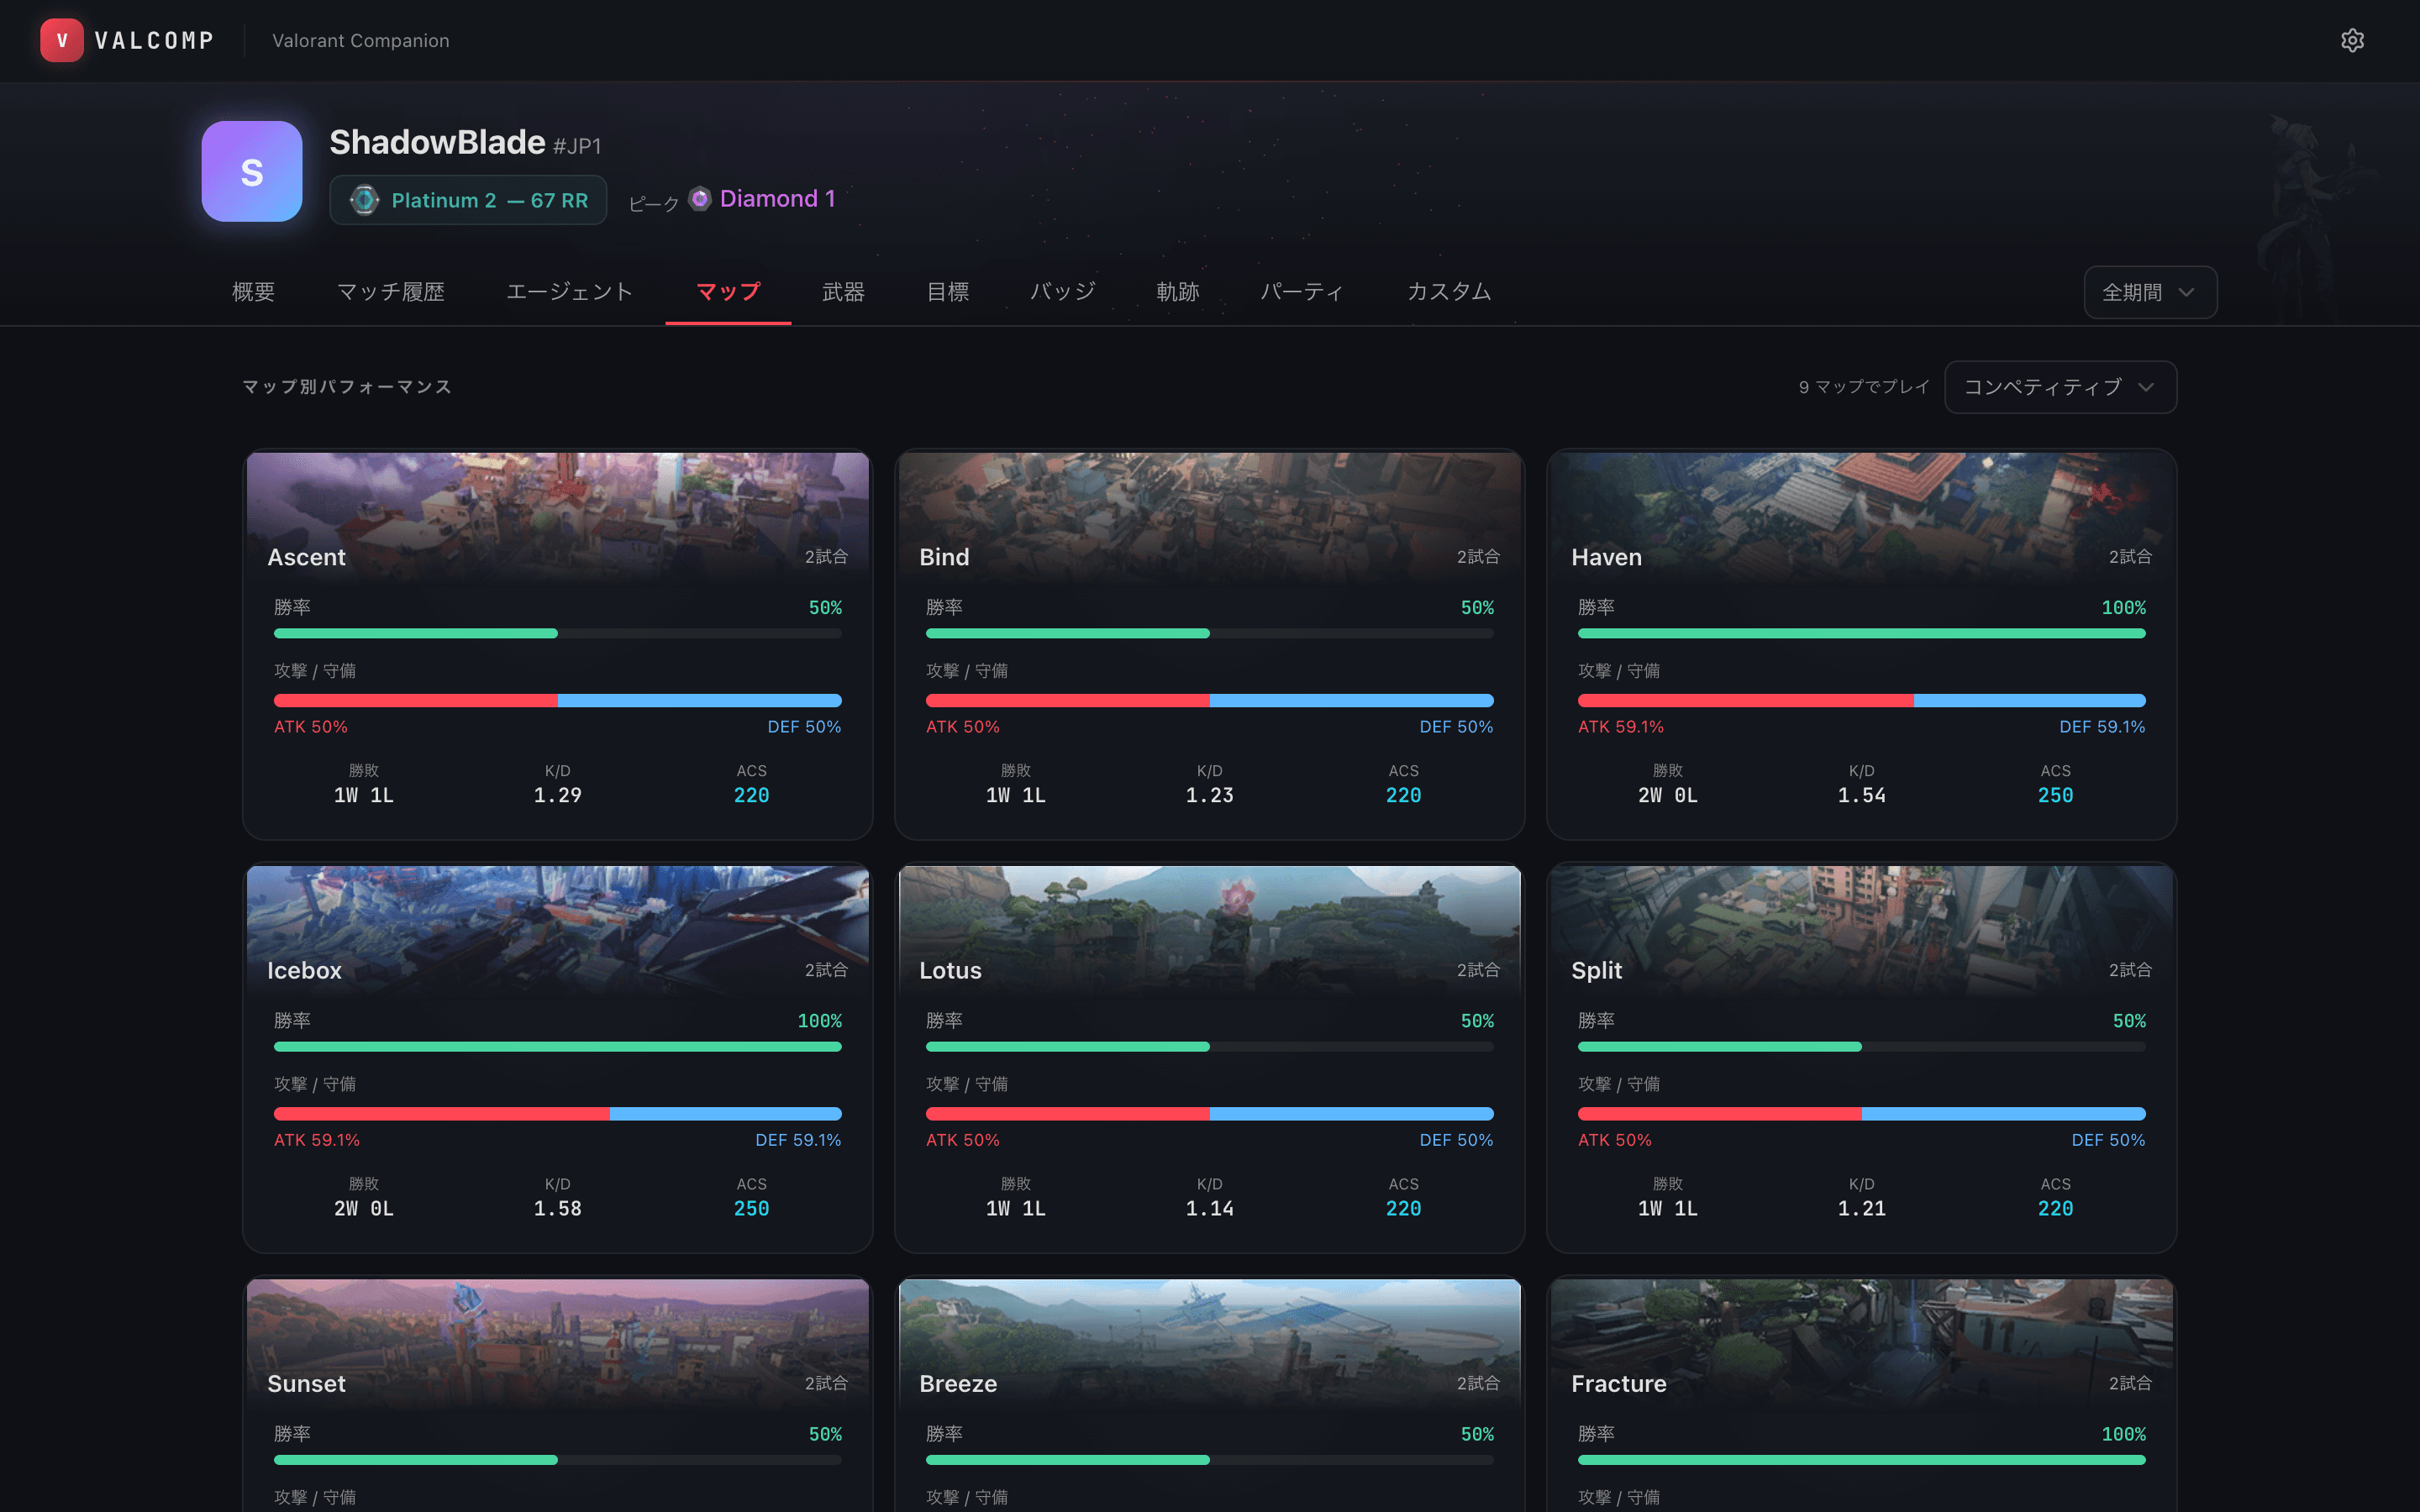Switch to the 概要 tab

pos(253,292)
